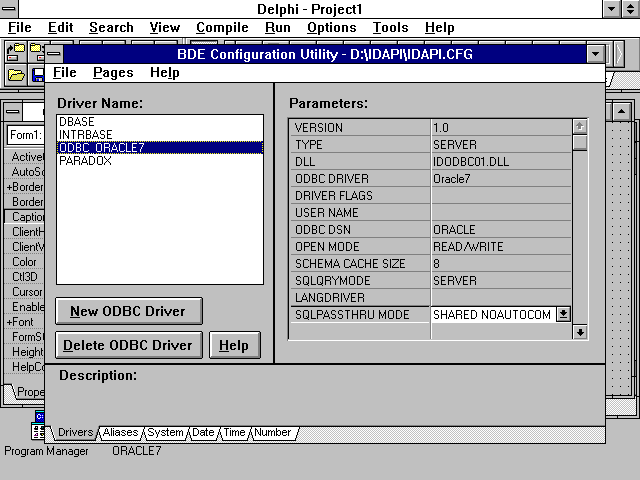Select INTRBASE driver in the list

[85, 134]
